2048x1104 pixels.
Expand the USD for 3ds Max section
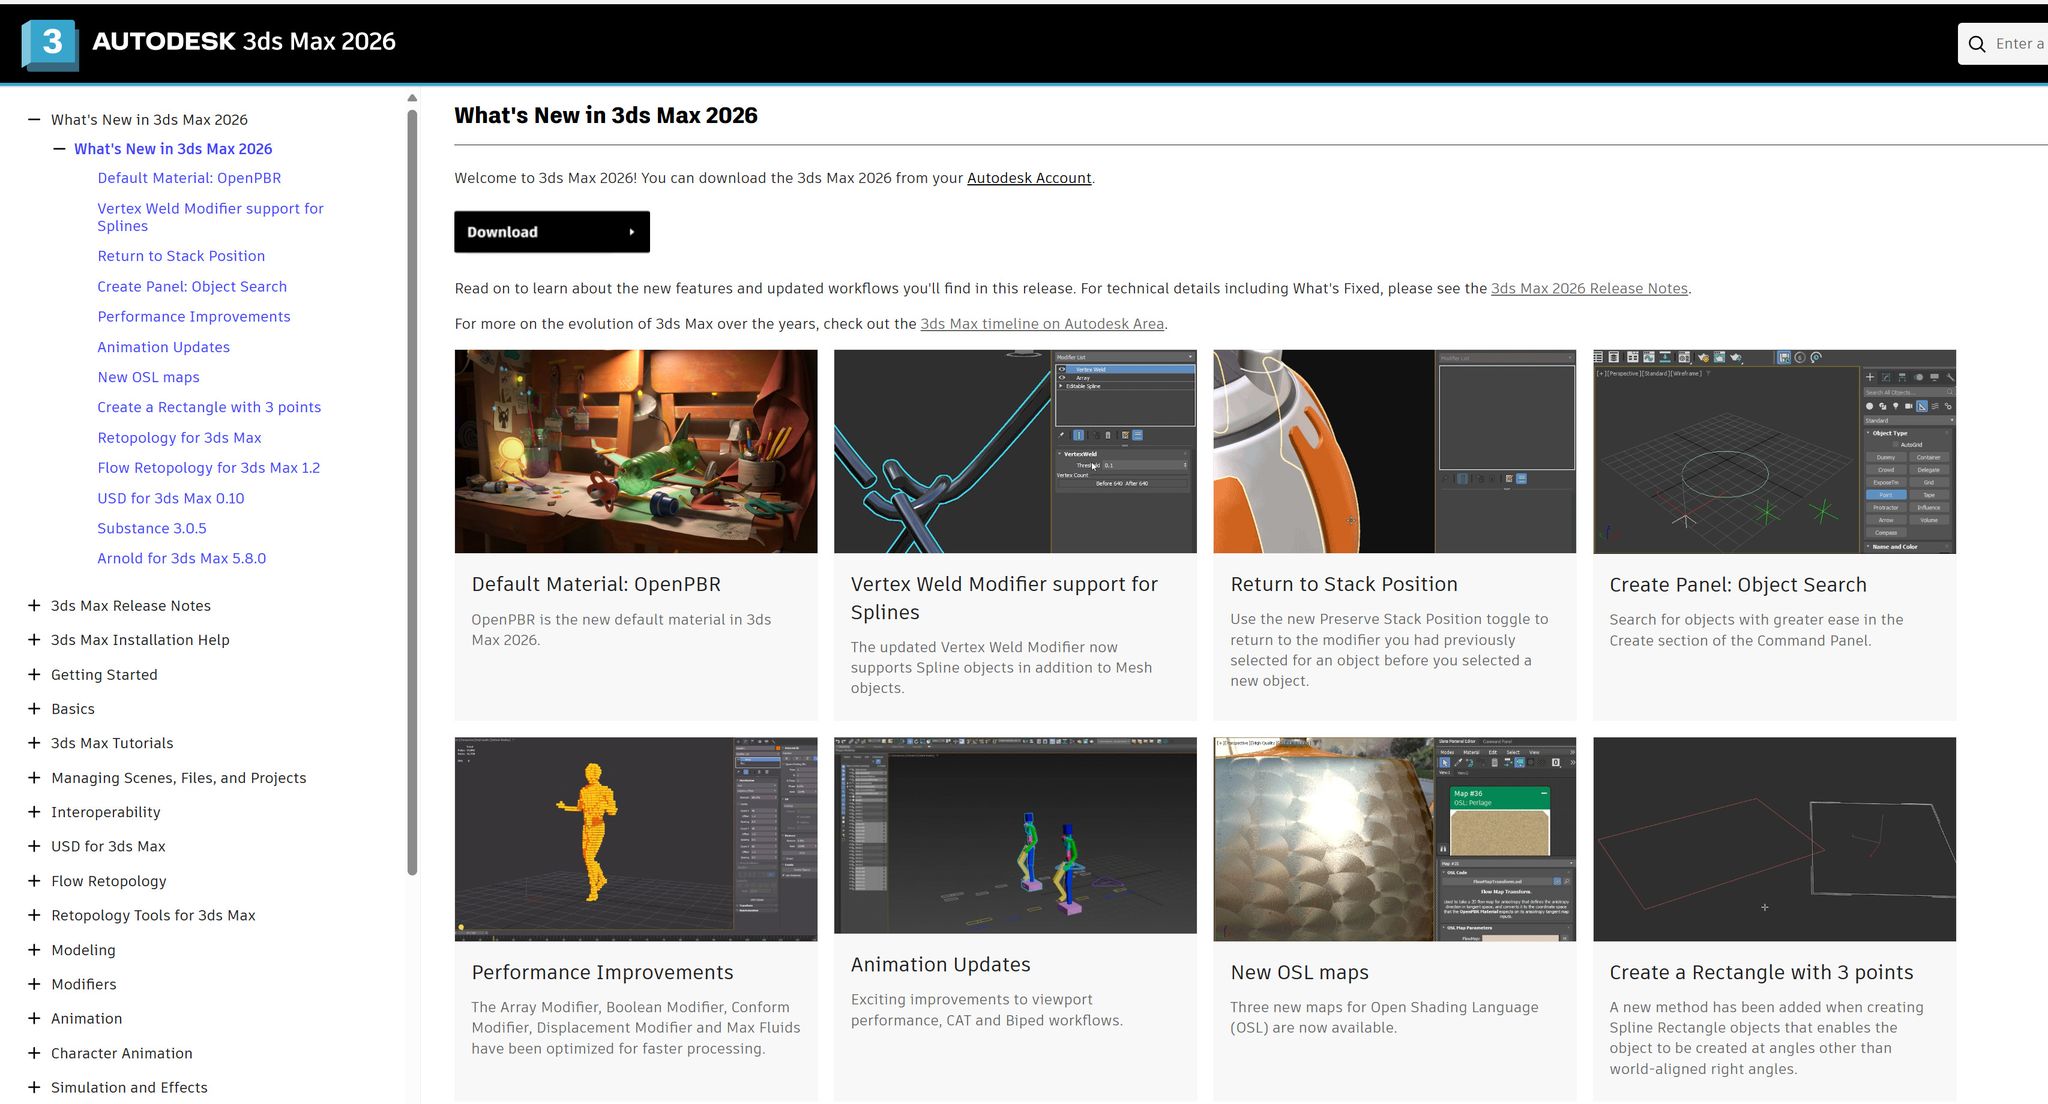(34, 846)
